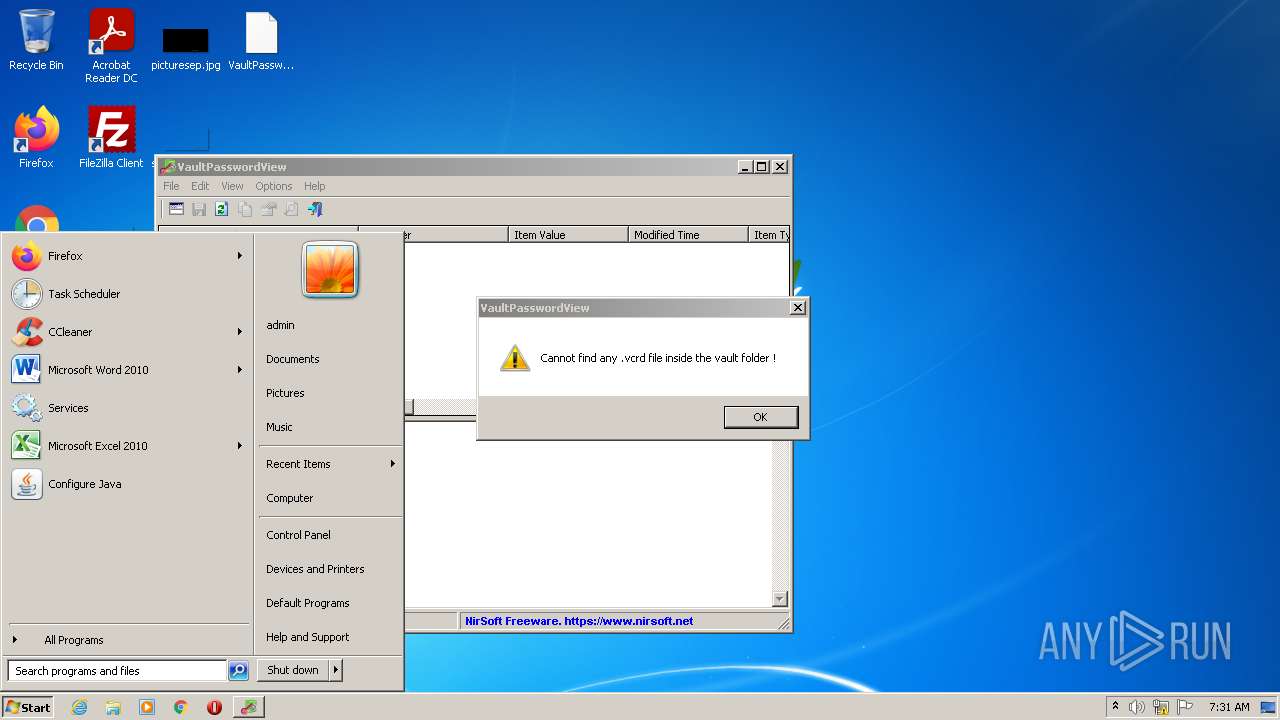Sort by Modified Time column header
1280x720 pixels.
pos(688,235)
